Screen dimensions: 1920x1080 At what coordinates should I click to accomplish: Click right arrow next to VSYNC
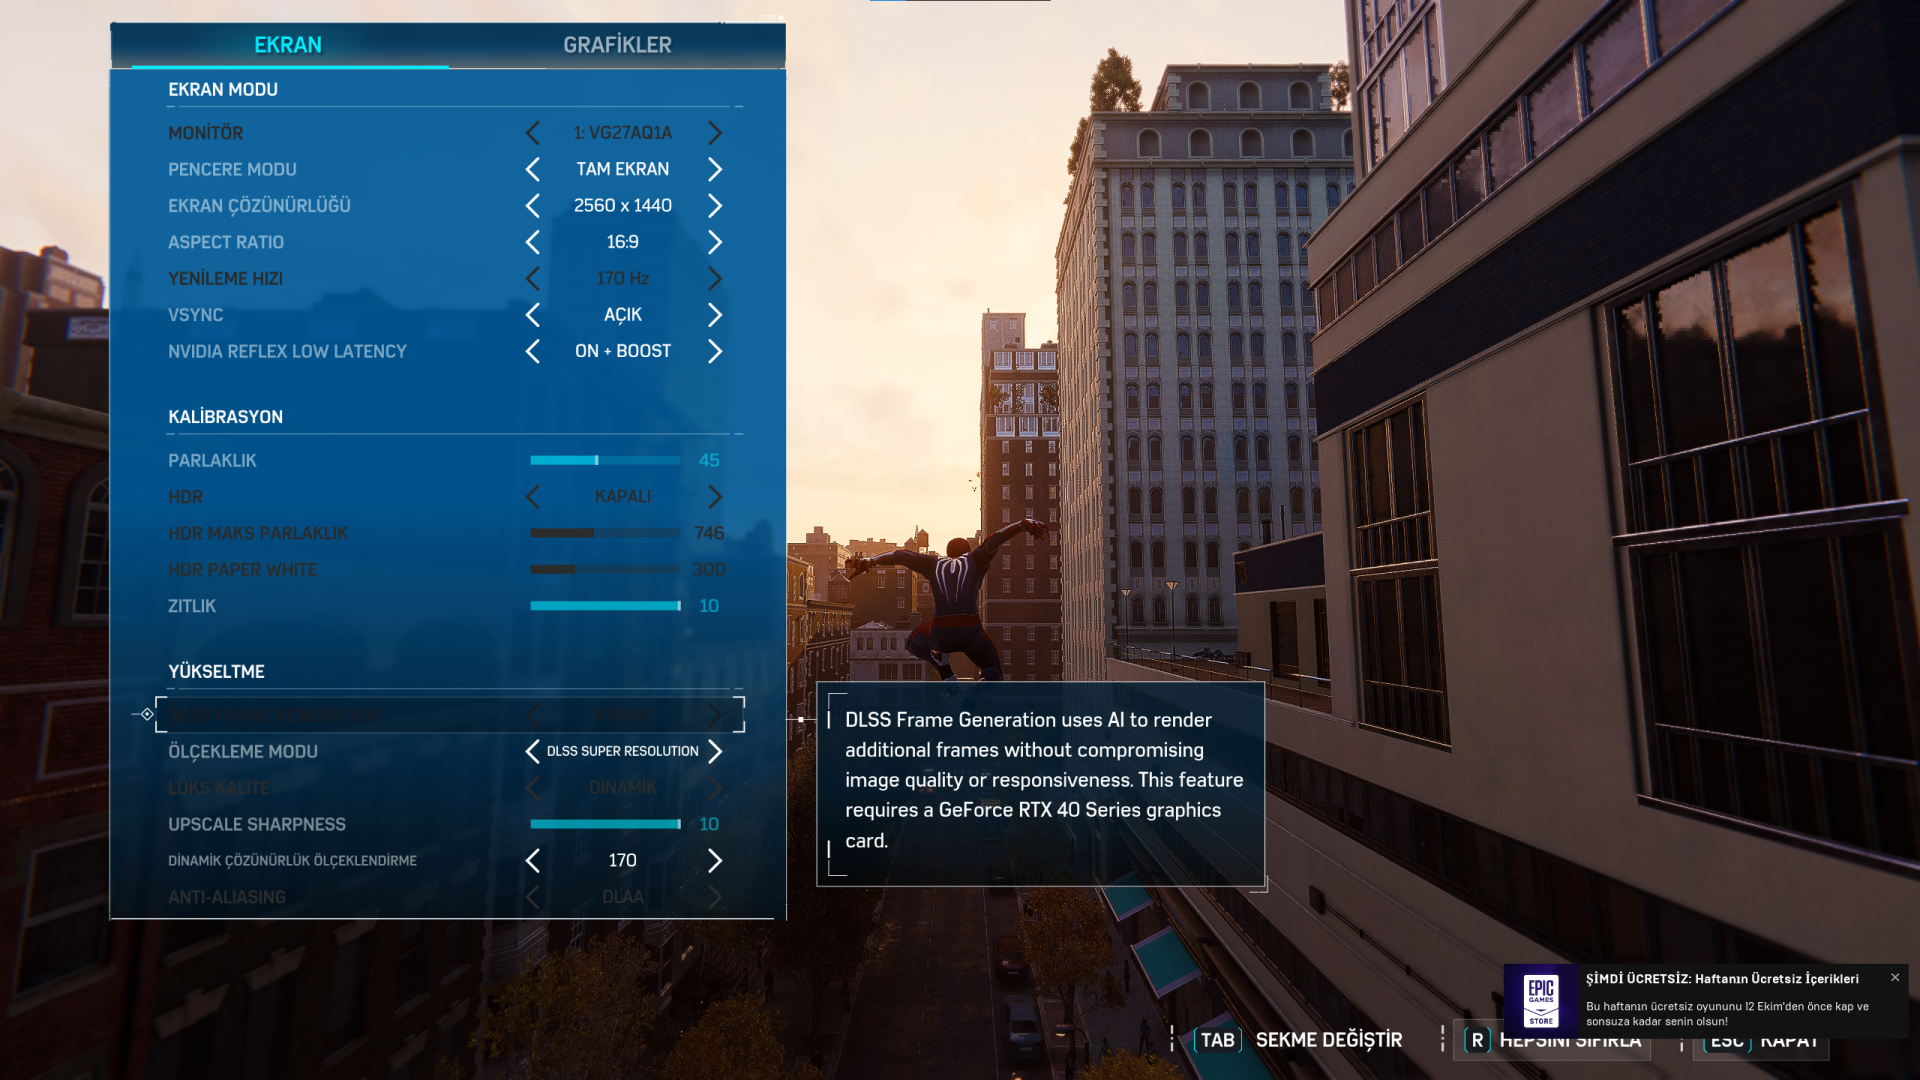[x=714, y=315]
